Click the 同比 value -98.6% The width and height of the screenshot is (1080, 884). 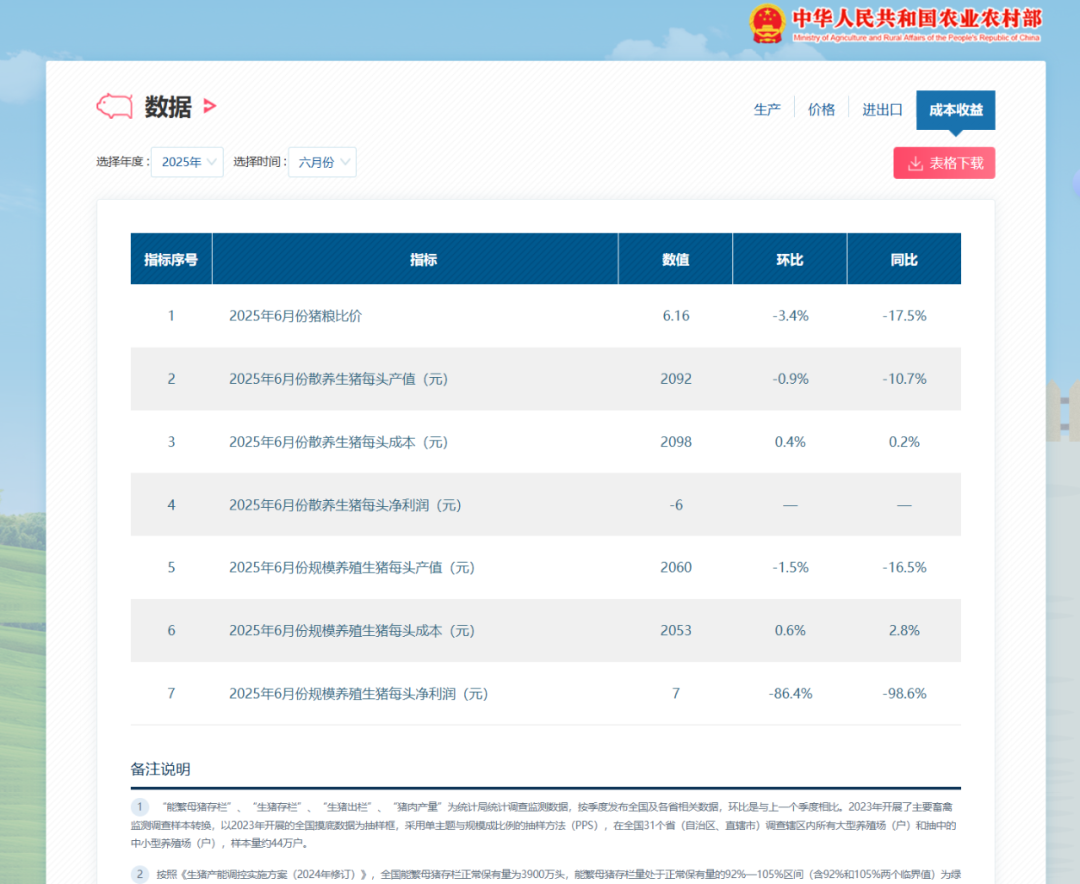(904, 693)
